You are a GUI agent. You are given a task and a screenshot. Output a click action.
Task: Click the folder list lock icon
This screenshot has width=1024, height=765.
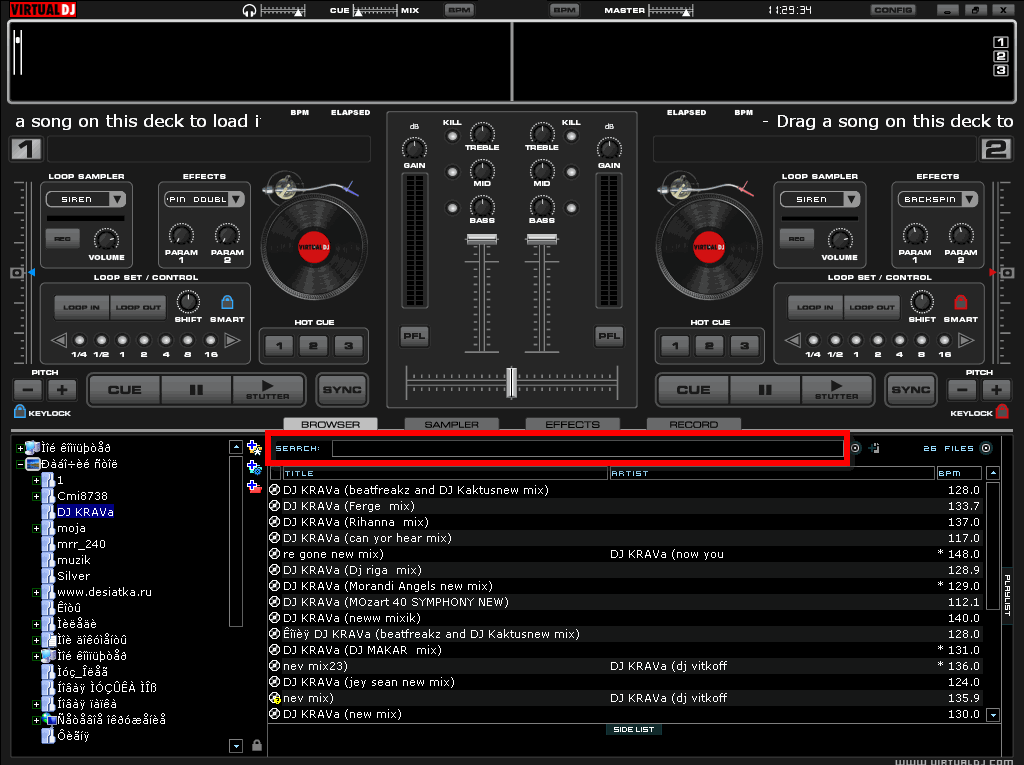click(x=257, y=745)
